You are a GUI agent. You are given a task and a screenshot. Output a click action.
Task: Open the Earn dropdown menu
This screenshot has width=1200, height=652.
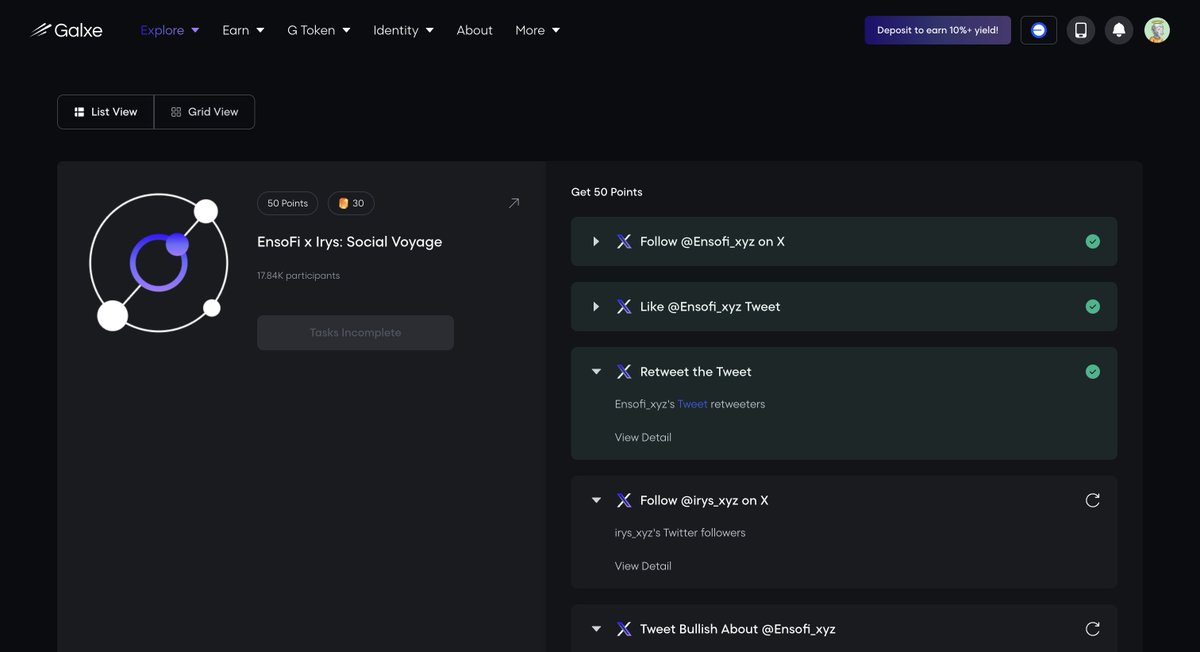243,30
